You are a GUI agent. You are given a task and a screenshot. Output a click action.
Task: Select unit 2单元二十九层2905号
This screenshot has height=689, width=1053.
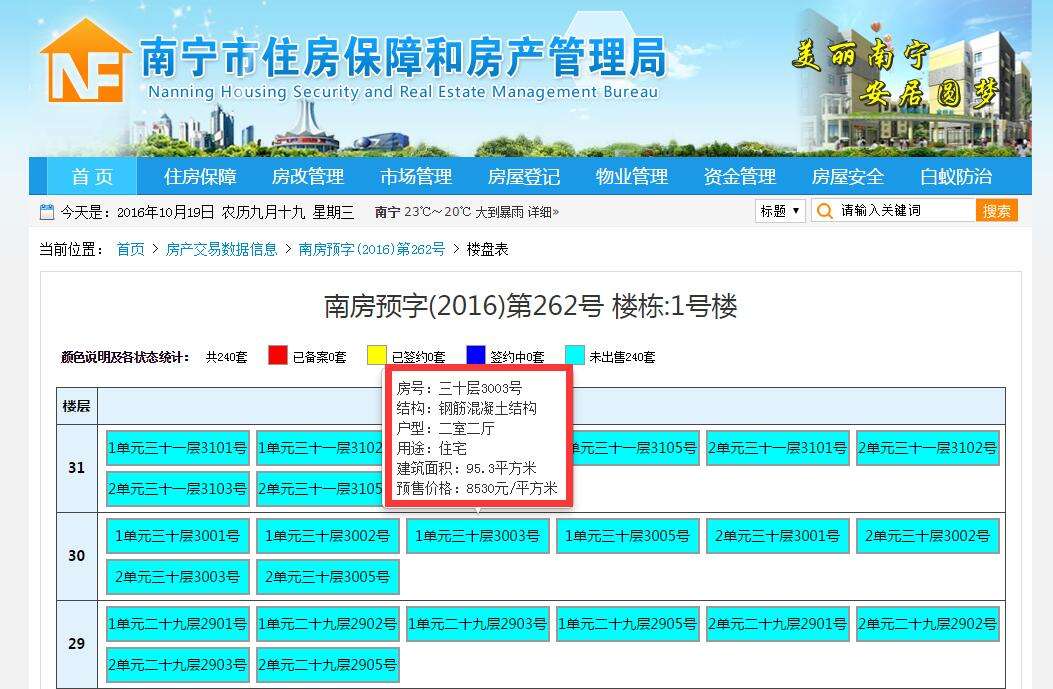[328, 665]
